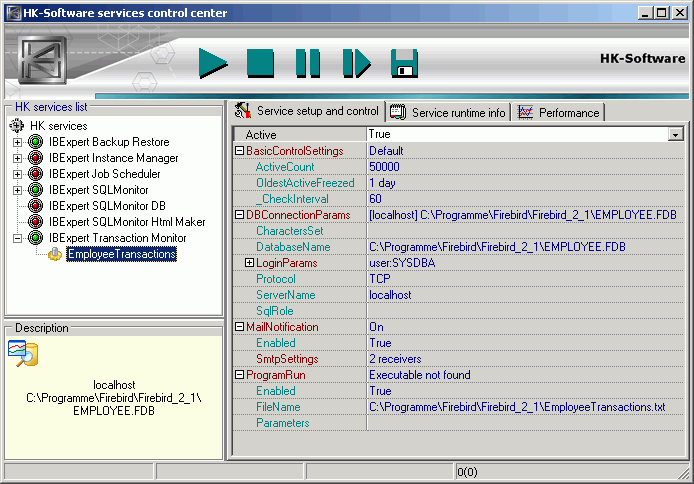Select IBExpert Backup Restore service
Screen dimensions: 694x484
(109, 142)
